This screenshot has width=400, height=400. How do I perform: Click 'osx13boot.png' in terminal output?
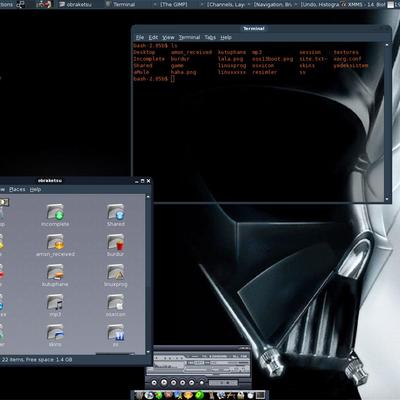tap(272, 59)
